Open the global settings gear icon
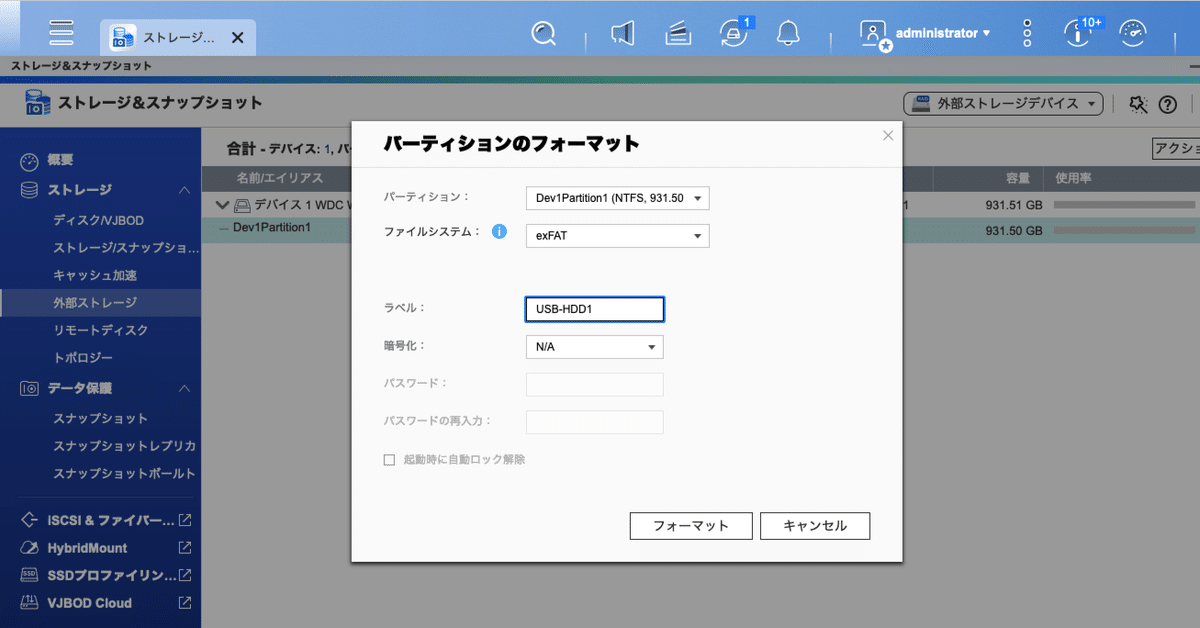Screen dimensions: 1200x628 (1138, 104)
